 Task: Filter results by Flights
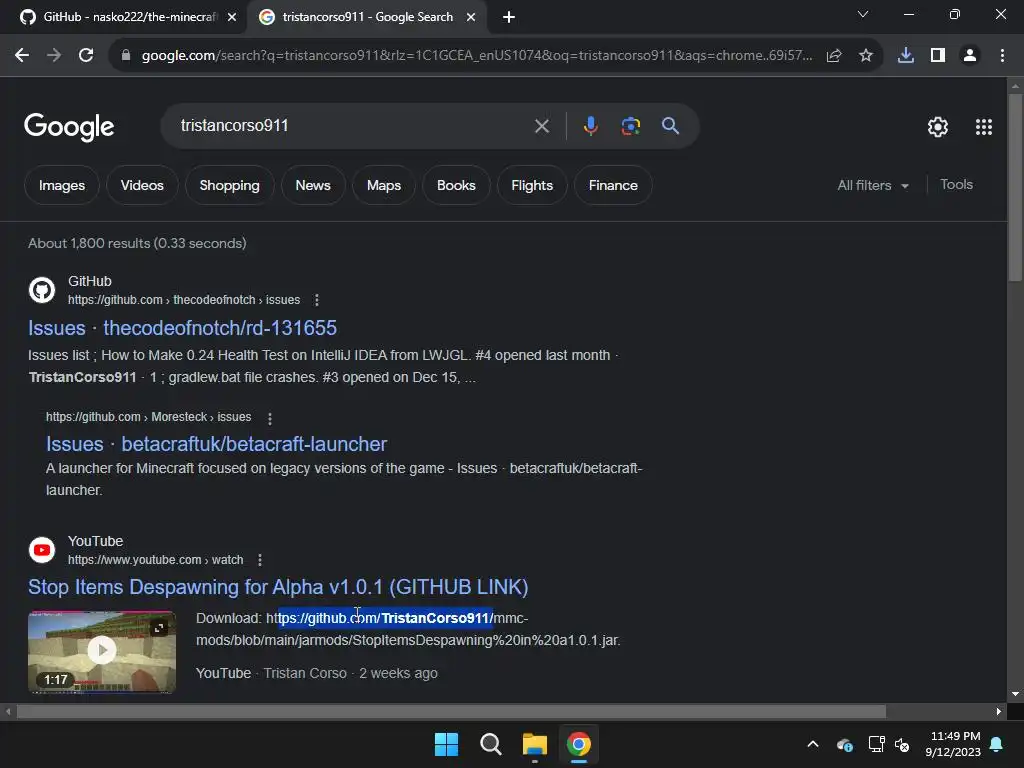[x=532, y=185]
